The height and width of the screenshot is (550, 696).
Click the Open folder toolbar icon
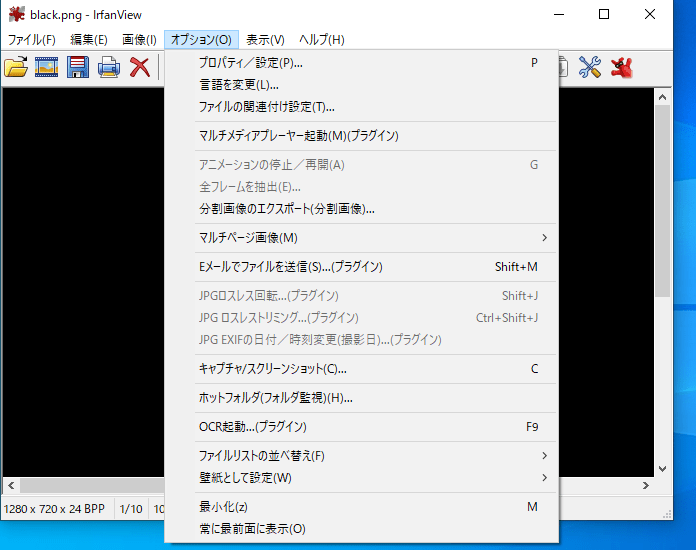(16, 67)
